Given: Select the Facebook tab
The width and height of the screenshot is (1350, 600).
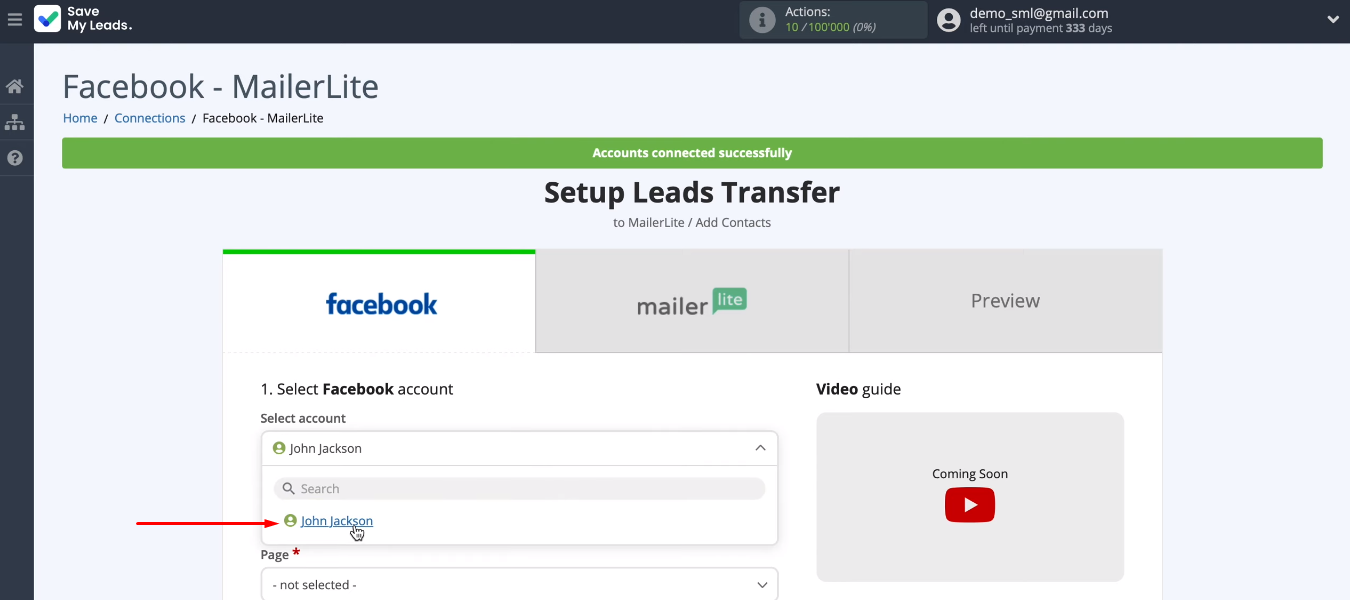Looking at the screenshot, I should 380,303.
